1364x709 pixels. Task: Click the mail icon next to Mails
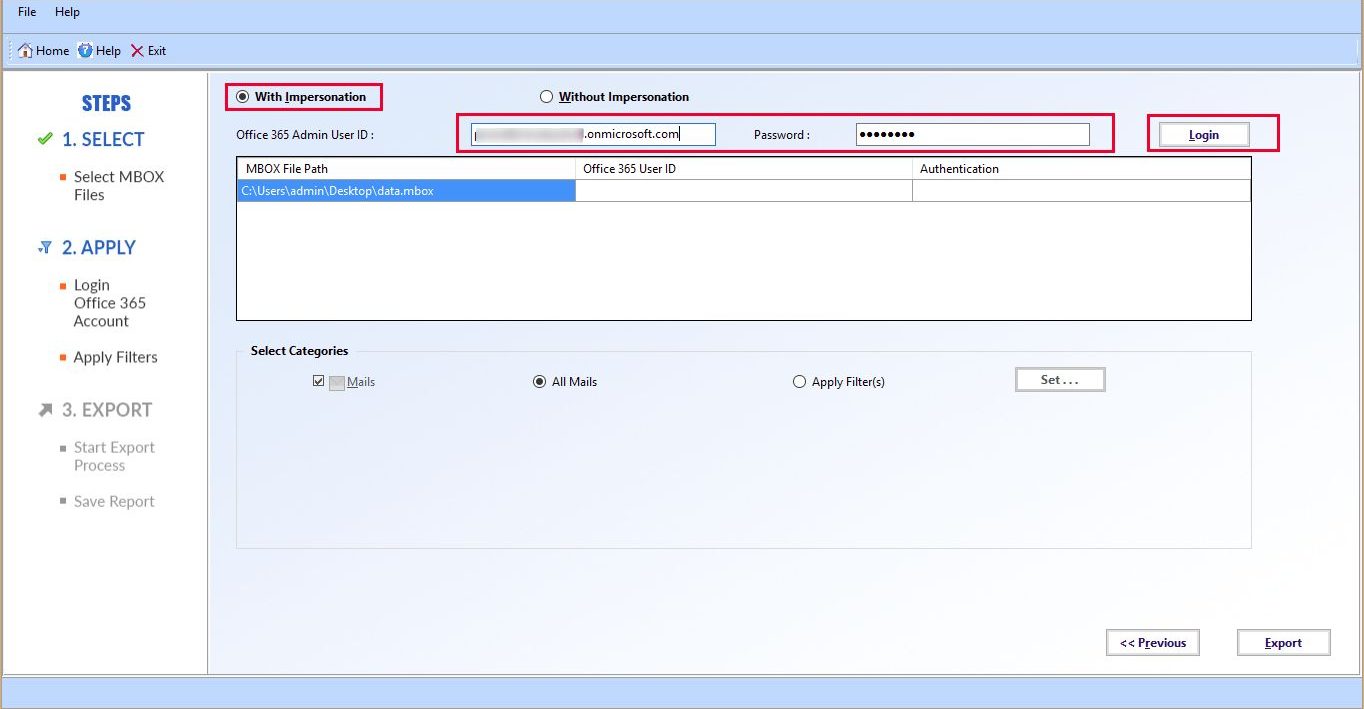(x=337, y=382)
